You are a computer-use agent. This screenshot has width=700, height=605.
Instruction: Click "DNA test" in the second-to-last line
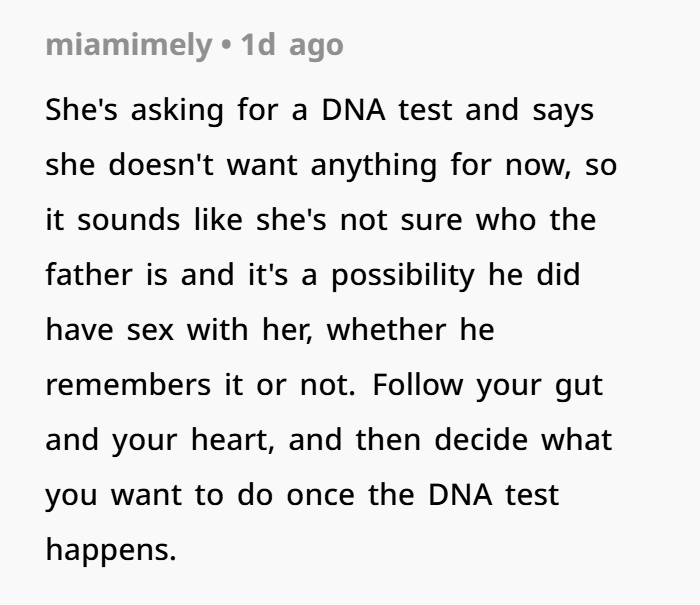tap(493, 495)
